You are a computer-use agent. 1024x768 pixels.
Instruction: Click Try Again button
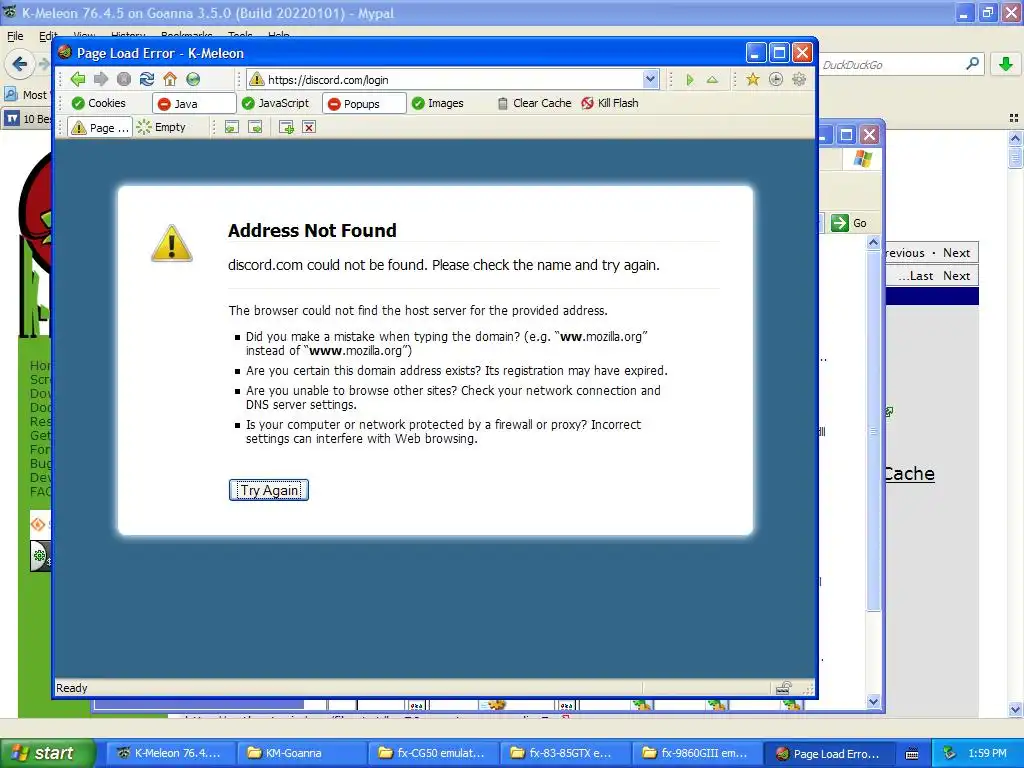click(x=268, y=490)
